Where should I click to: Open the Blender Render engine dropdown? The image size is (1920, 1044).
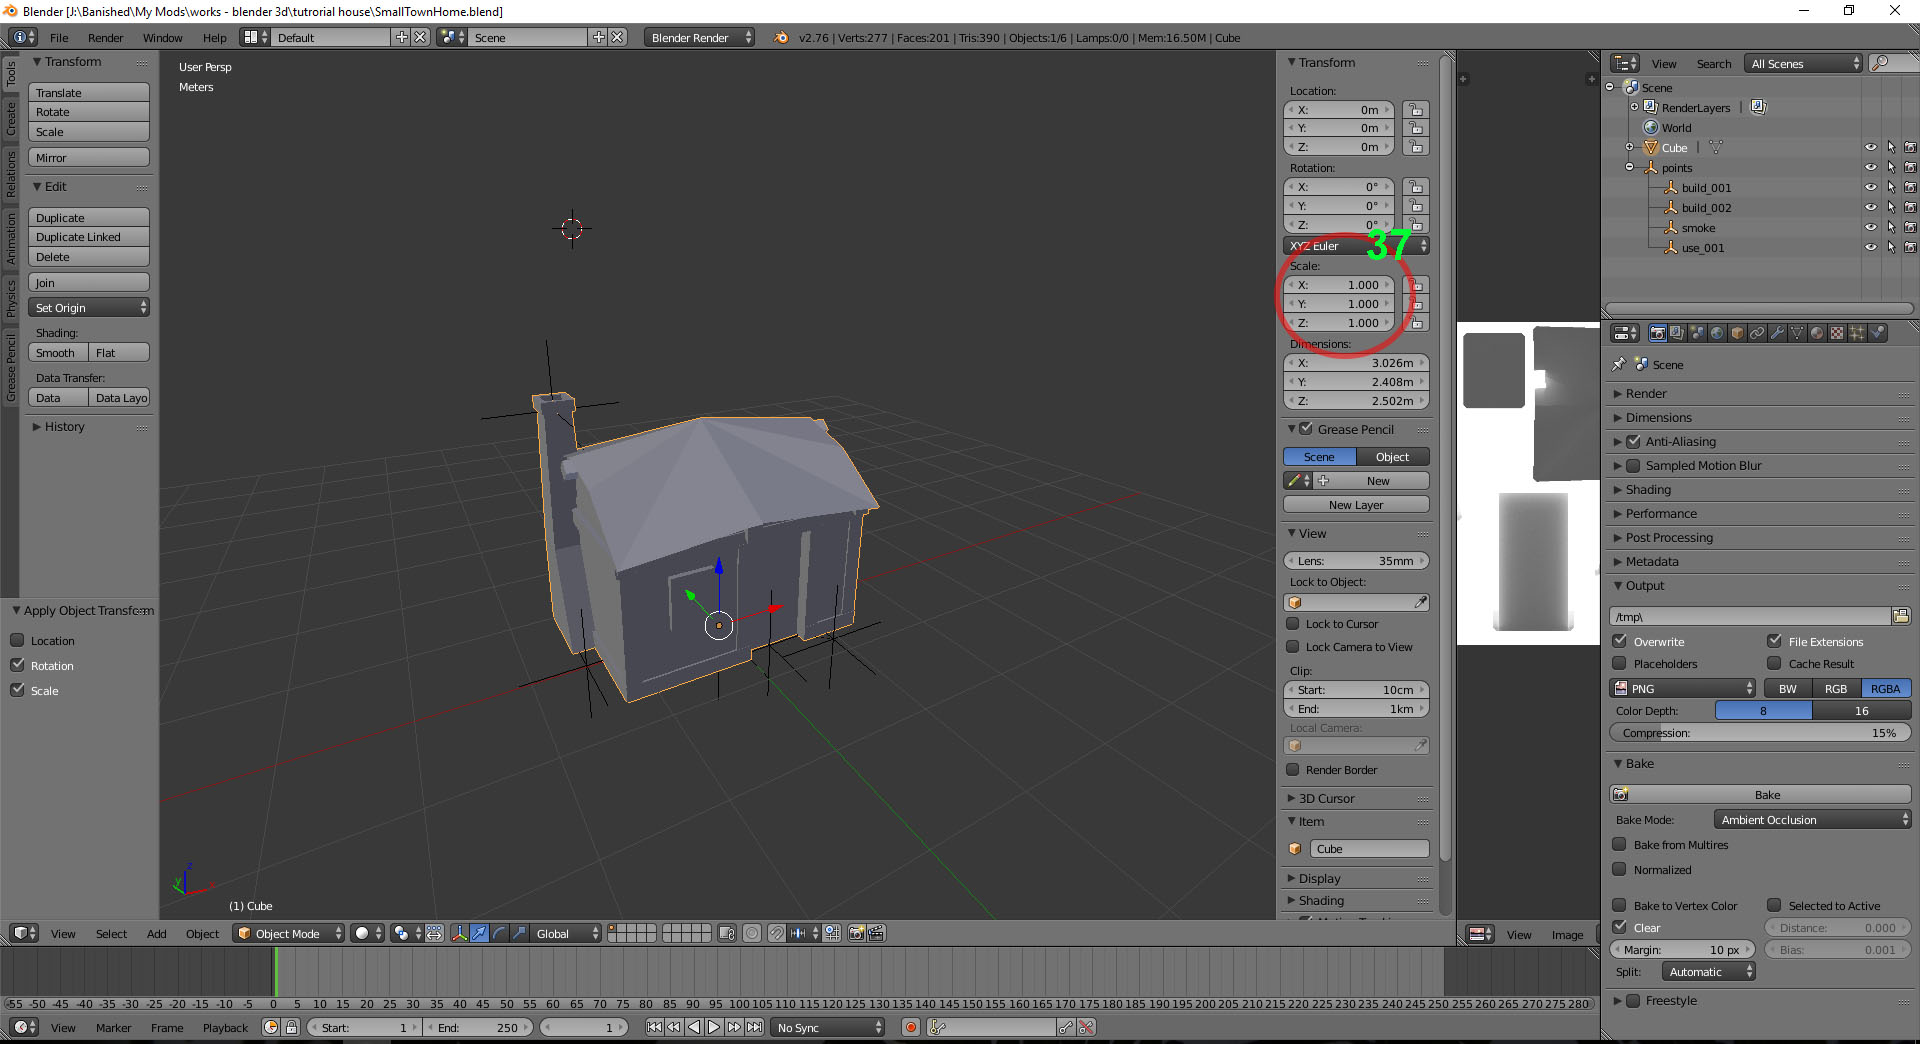coord(699,37)
